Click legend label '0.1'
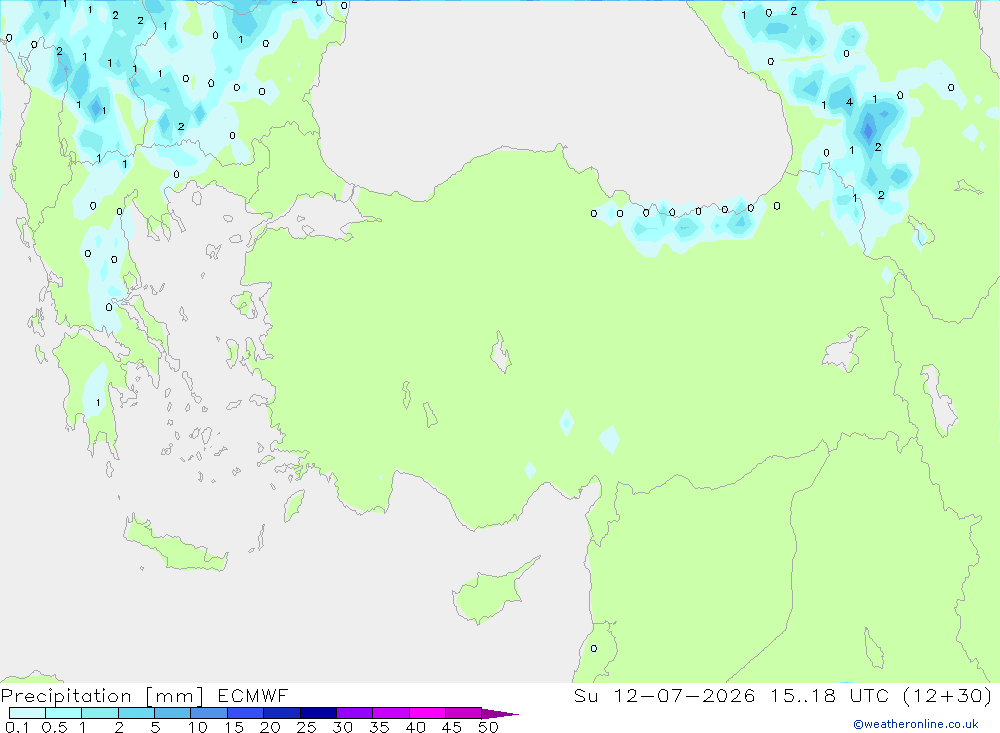Image resolution: width=1000 pixels, height=733 pixels. (17, 727)
